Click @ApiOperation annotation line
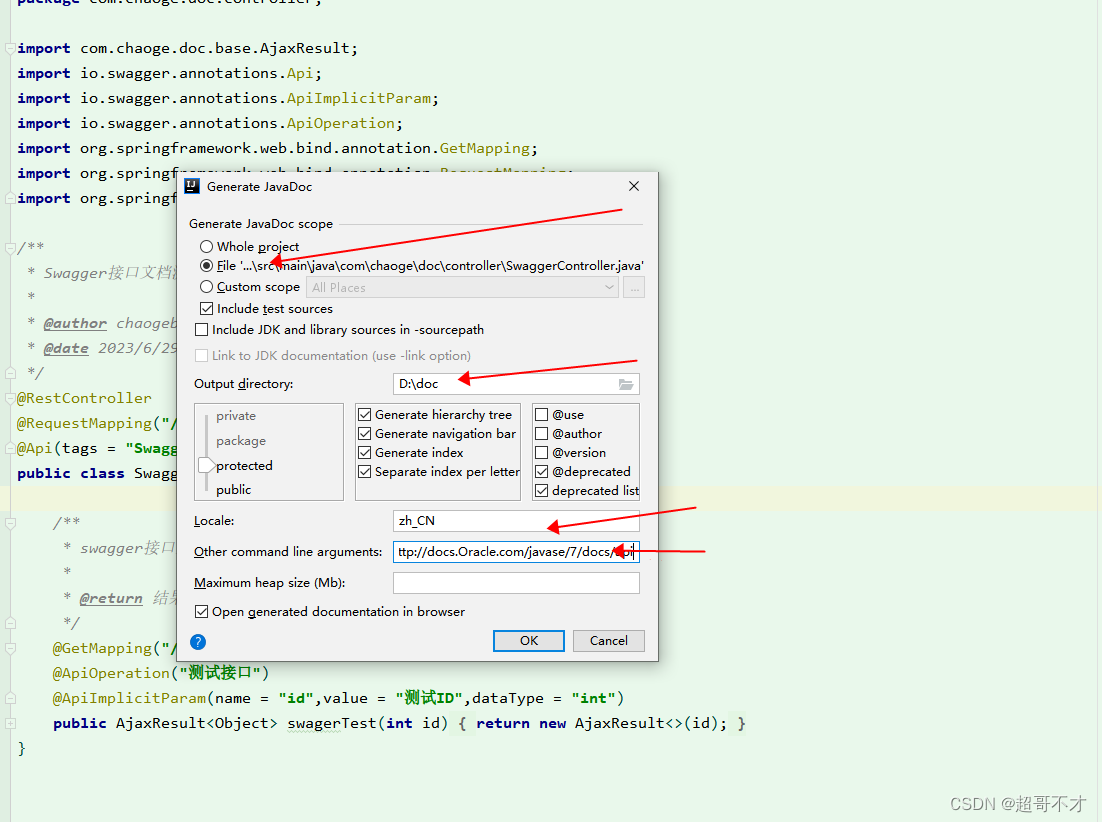Viewport: 1102px width, 822px height. [x=161, y=673]
